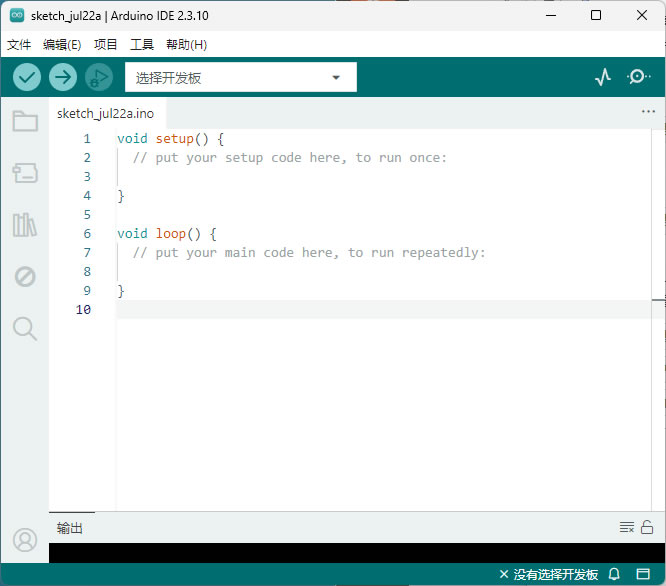Click the dropdown arrow of board selector
The image size is (666, 586).
336,77
